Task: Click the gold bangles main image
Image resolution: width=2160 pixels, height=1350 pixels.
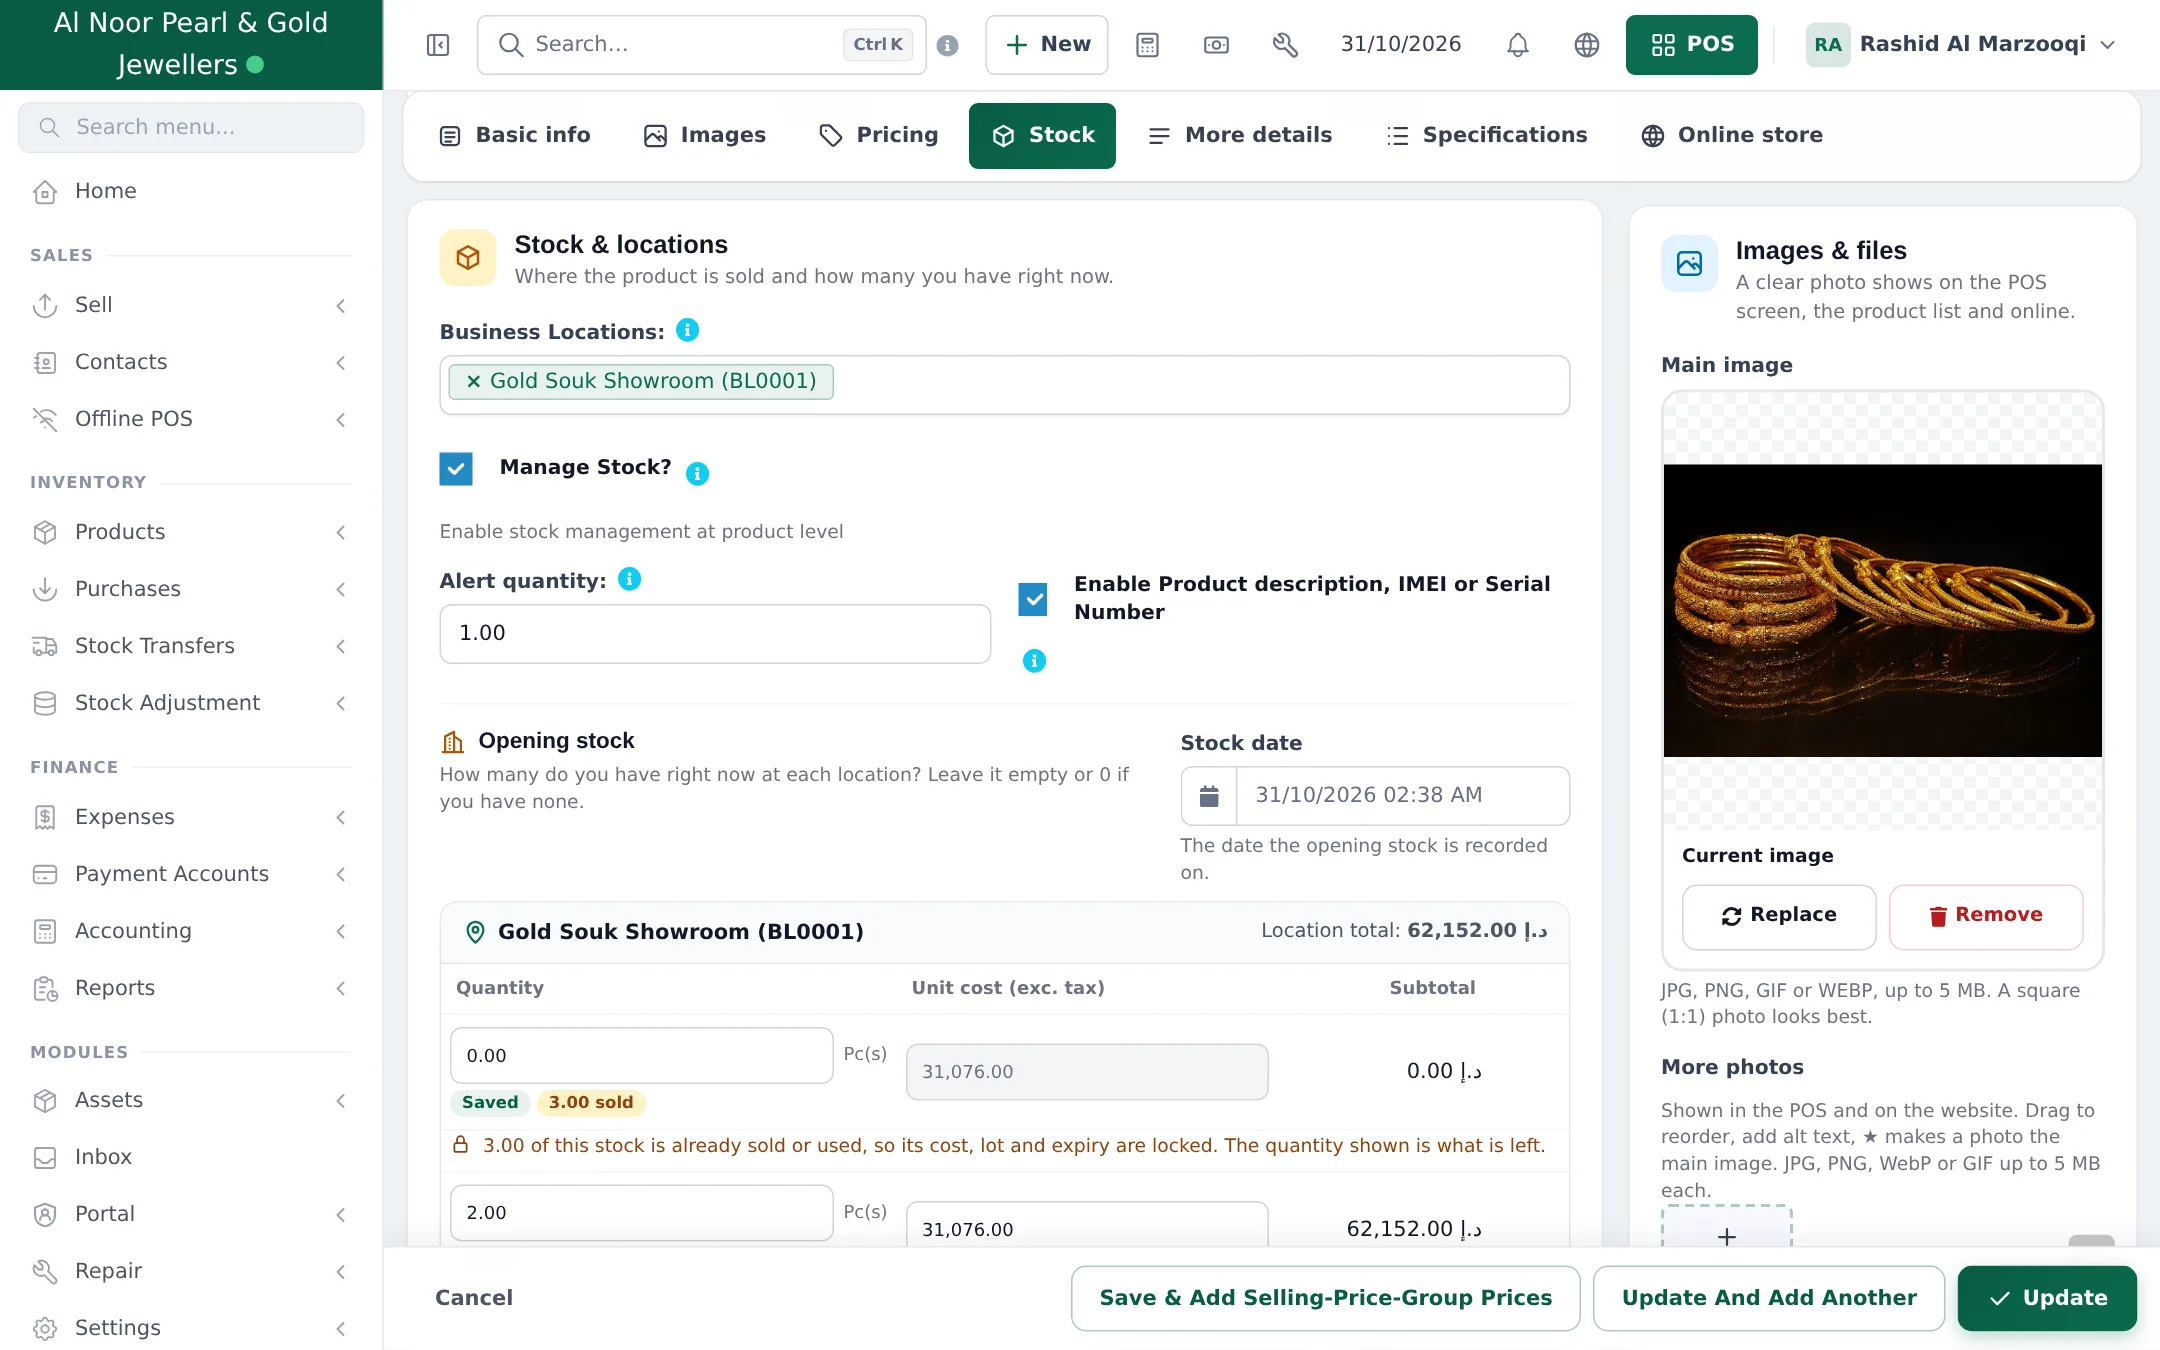Action: tap(1883, 610)
